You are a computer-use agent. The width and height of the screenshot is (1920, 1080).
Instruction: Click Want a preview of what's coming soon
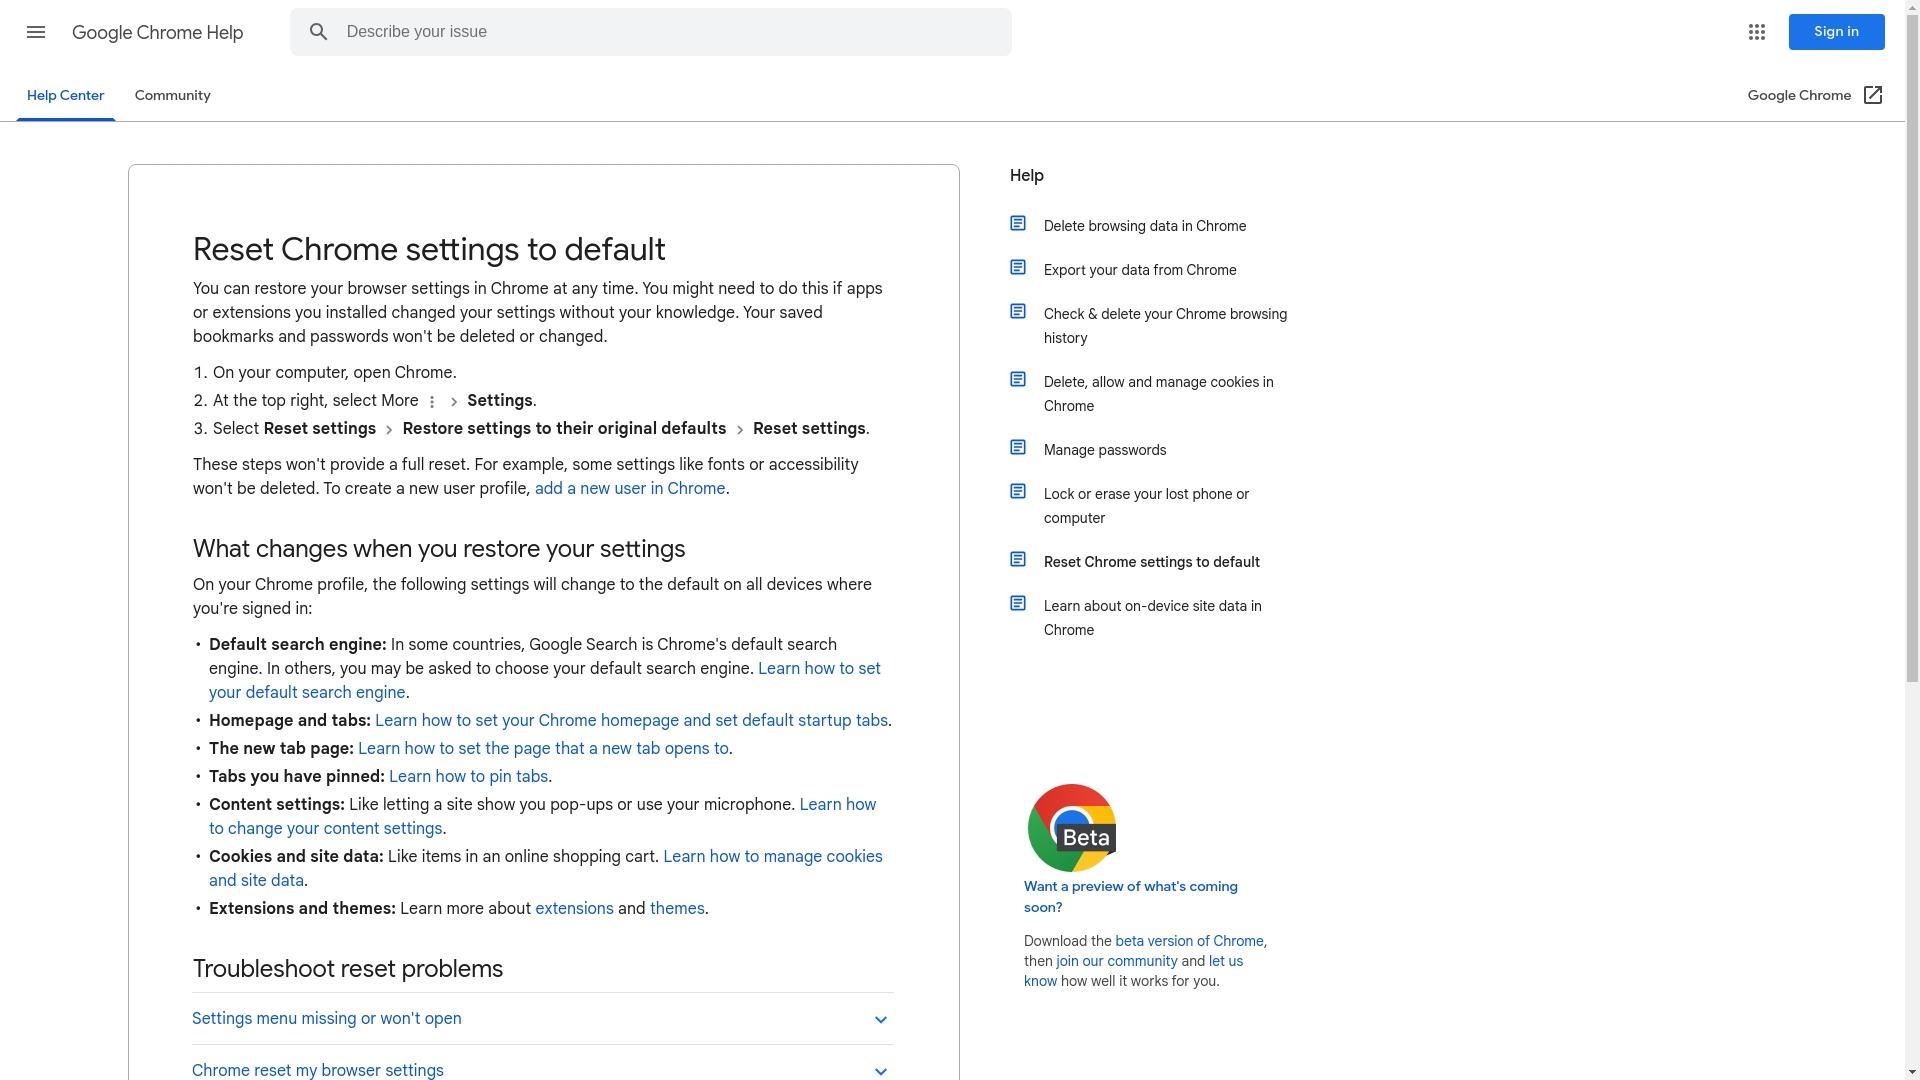[x=1131, y=897]
